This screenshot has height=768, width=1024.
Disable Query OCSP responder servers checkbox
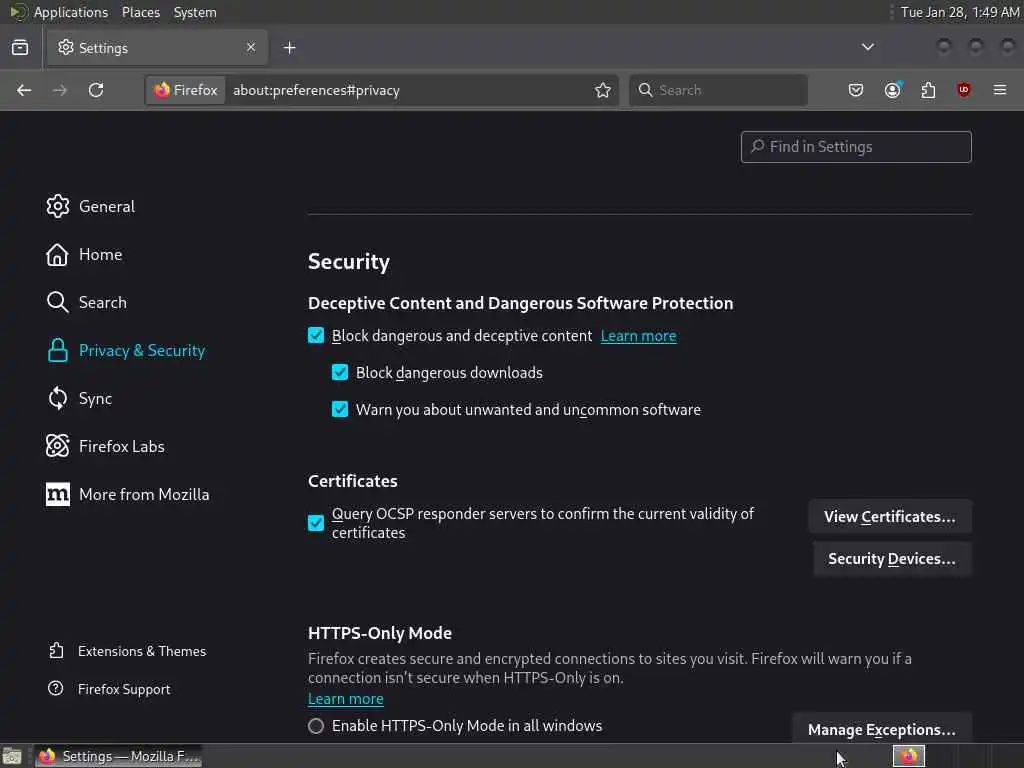tap(316, 523)
